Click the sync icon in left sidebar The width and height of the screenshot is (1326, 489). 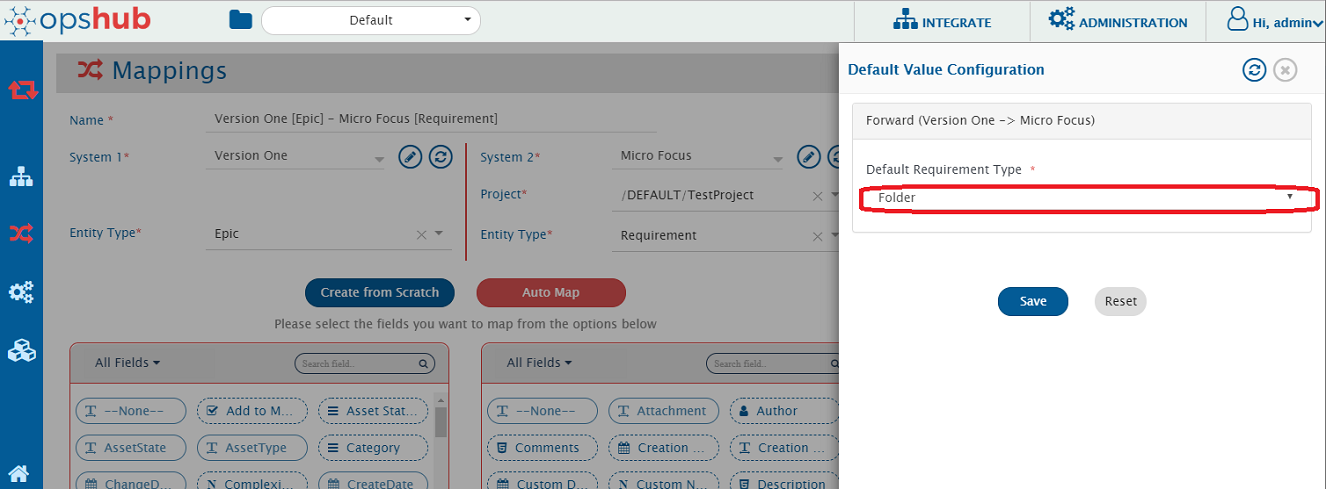[23, 90]
